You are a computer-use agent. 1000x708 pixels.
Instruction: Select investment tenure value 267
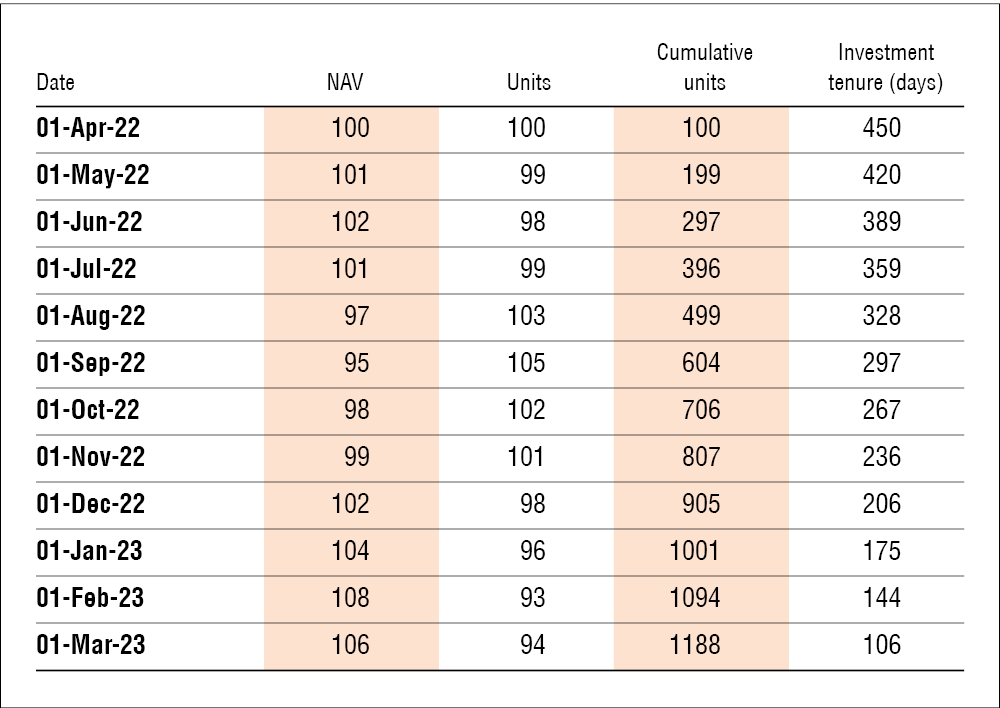(881, 410)
